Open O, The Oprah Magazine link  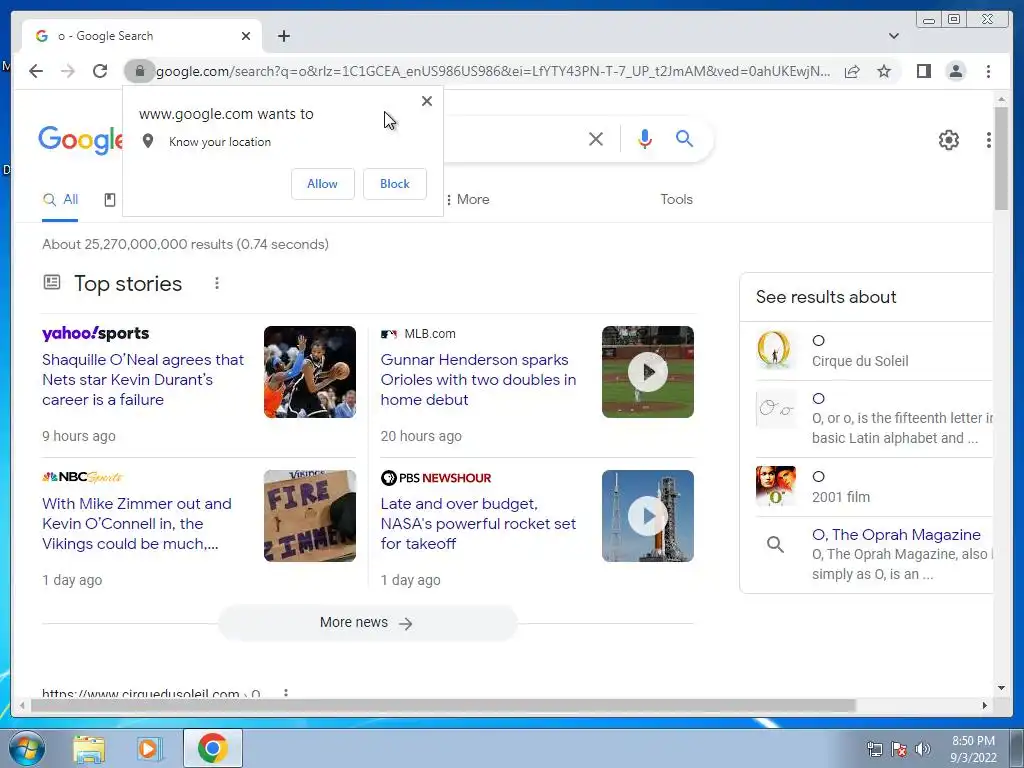tap(896, 535)
